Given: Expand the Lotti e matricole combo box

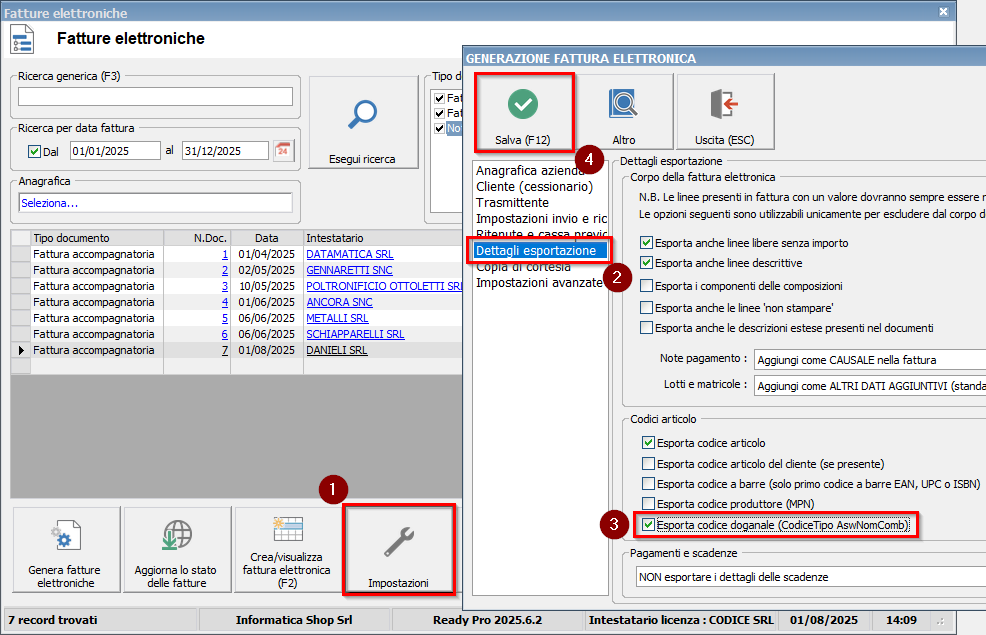Looking at the screenshot, I should tap(868, 386).
